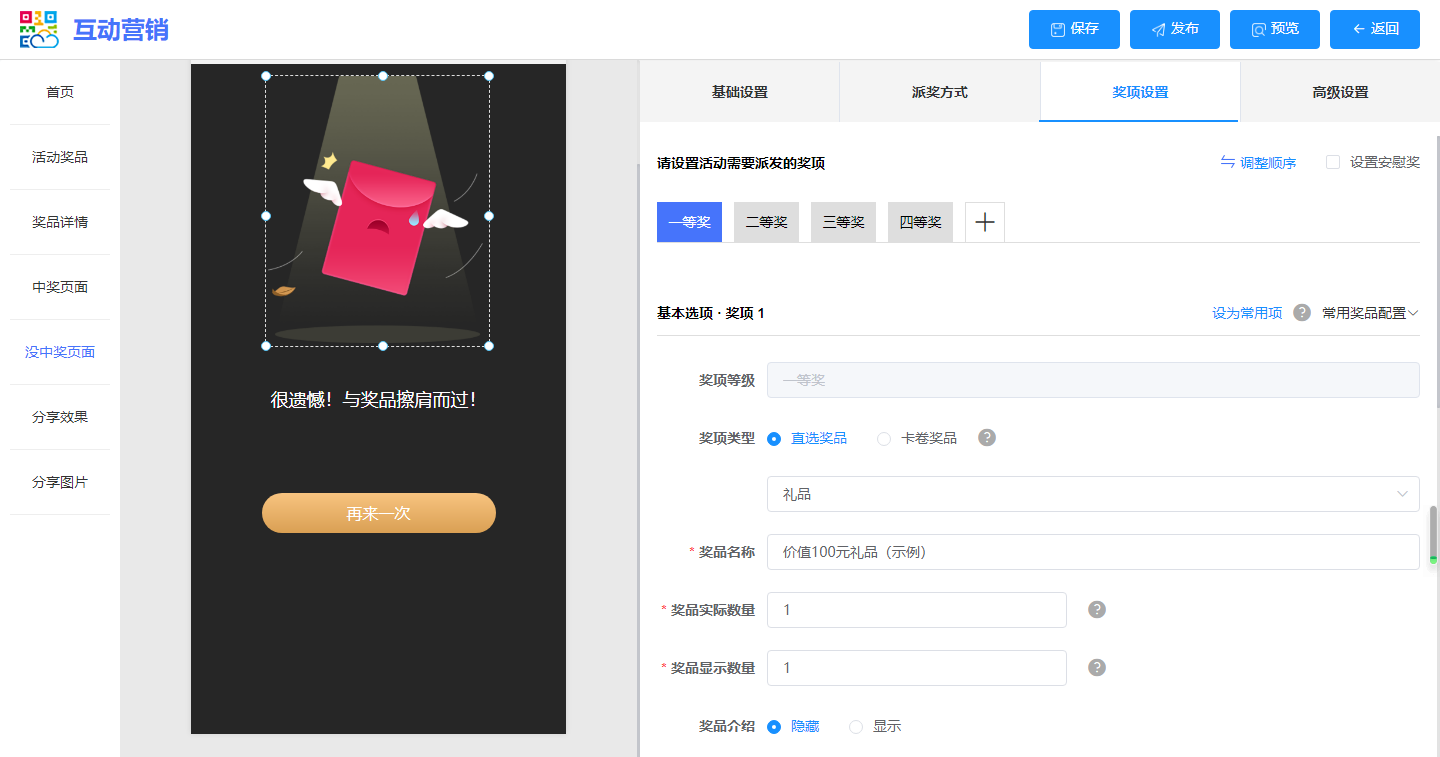This screenshot has width=1440, height=757.
Task: Click the 返回 button
Action: pos(1375,29)
